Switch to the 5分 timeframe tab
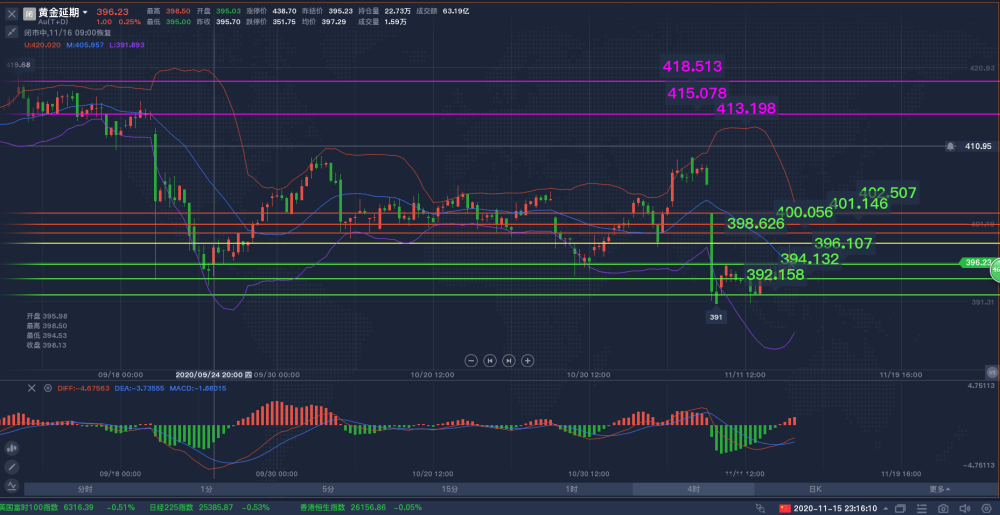This screenshot has width=1000, height=515. click(328, 489)
